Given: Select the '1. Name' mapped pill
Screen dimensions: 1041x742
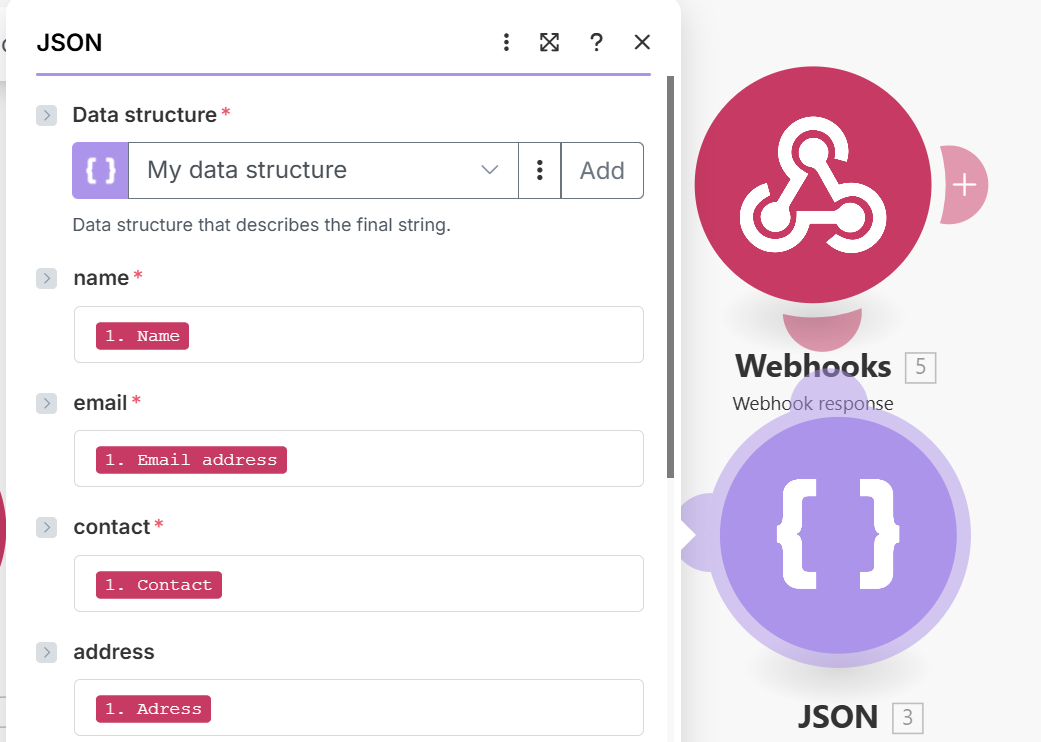Looking at the screenshot, I should pyautogui.click(x=142, y=336).
